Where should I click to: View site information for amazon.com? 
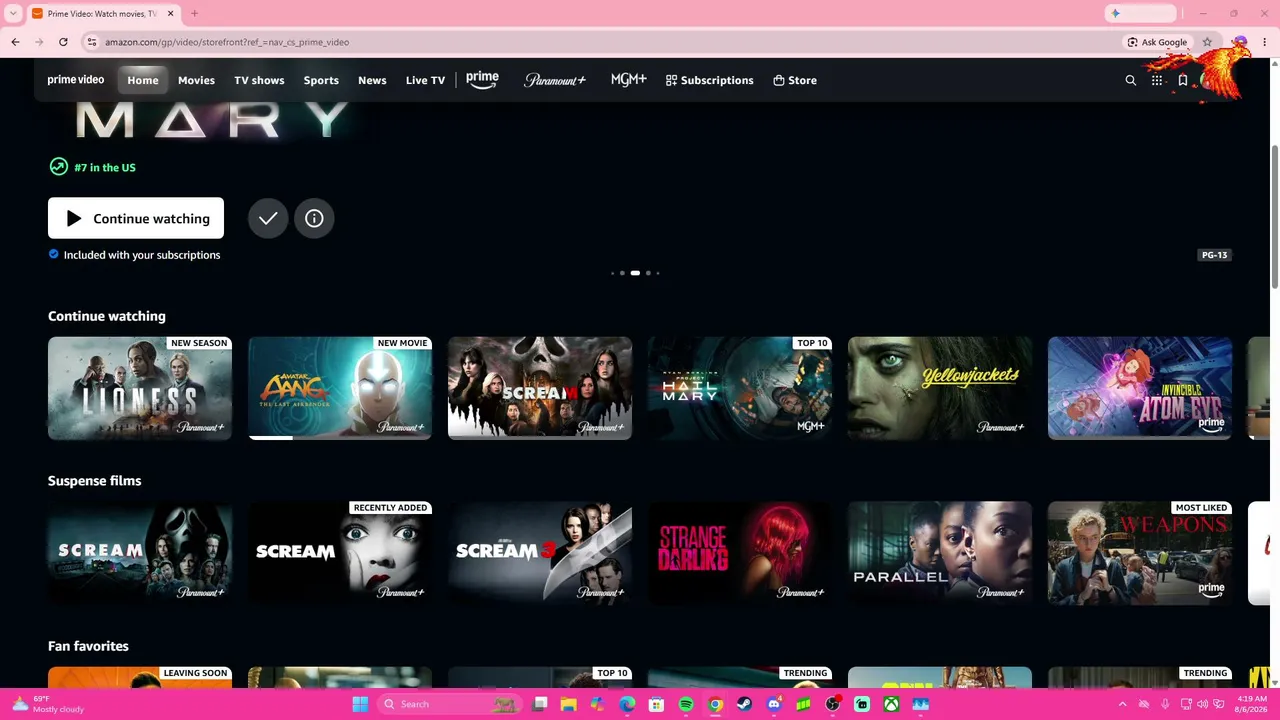point(92,42)
